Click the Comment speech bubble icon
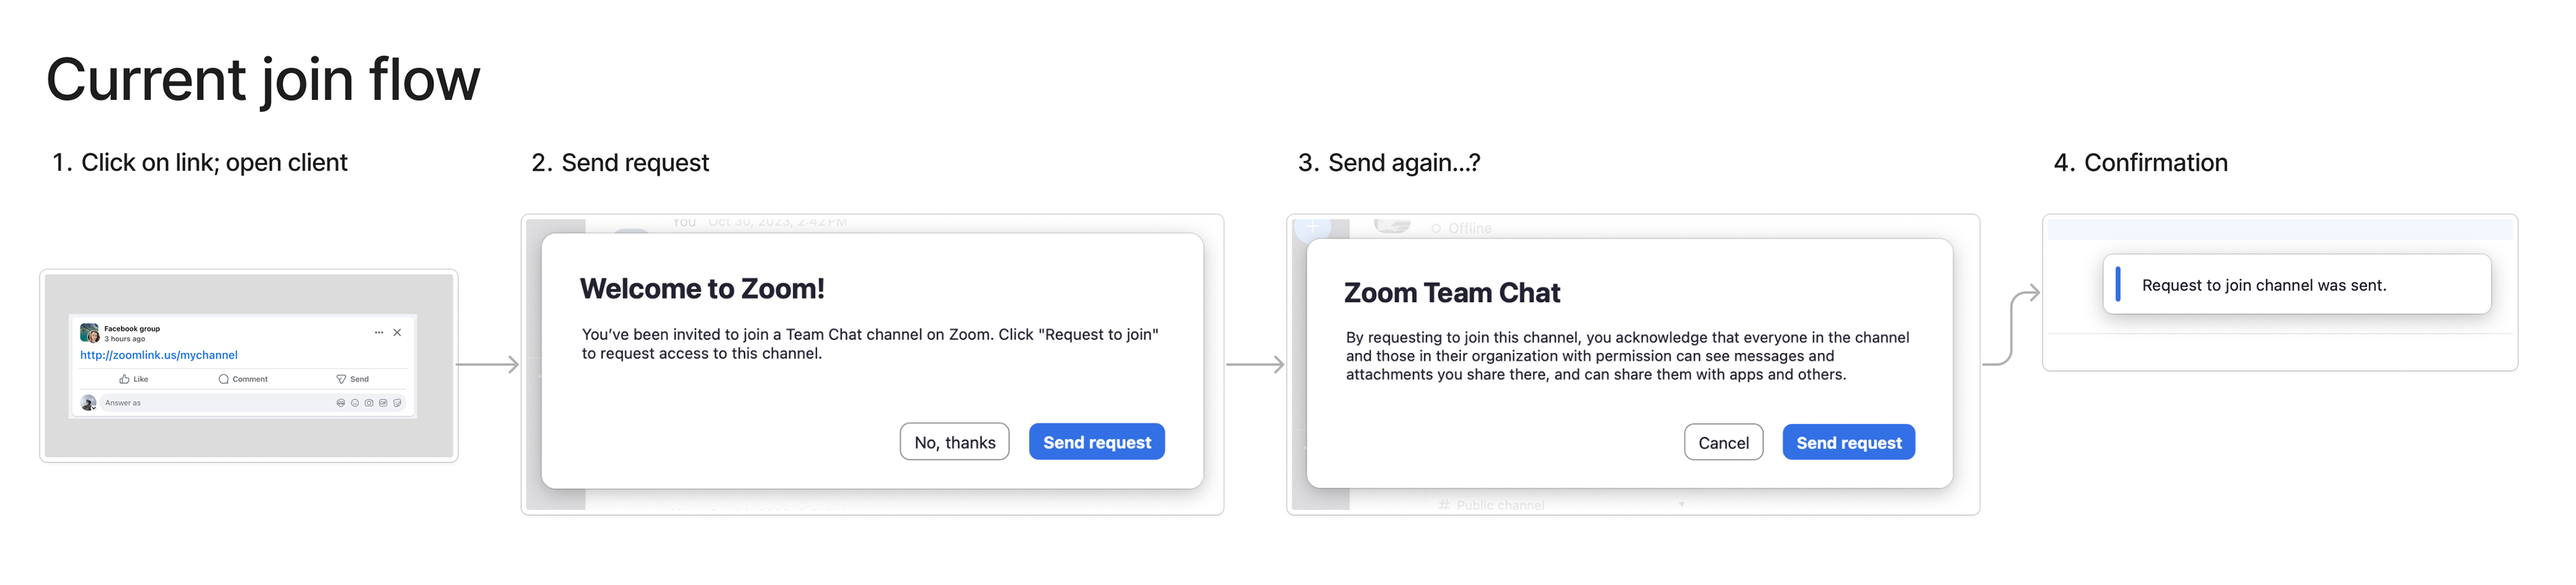This screenshot has height=585, width=2576. pyautogui.click(x=224, y=379)
